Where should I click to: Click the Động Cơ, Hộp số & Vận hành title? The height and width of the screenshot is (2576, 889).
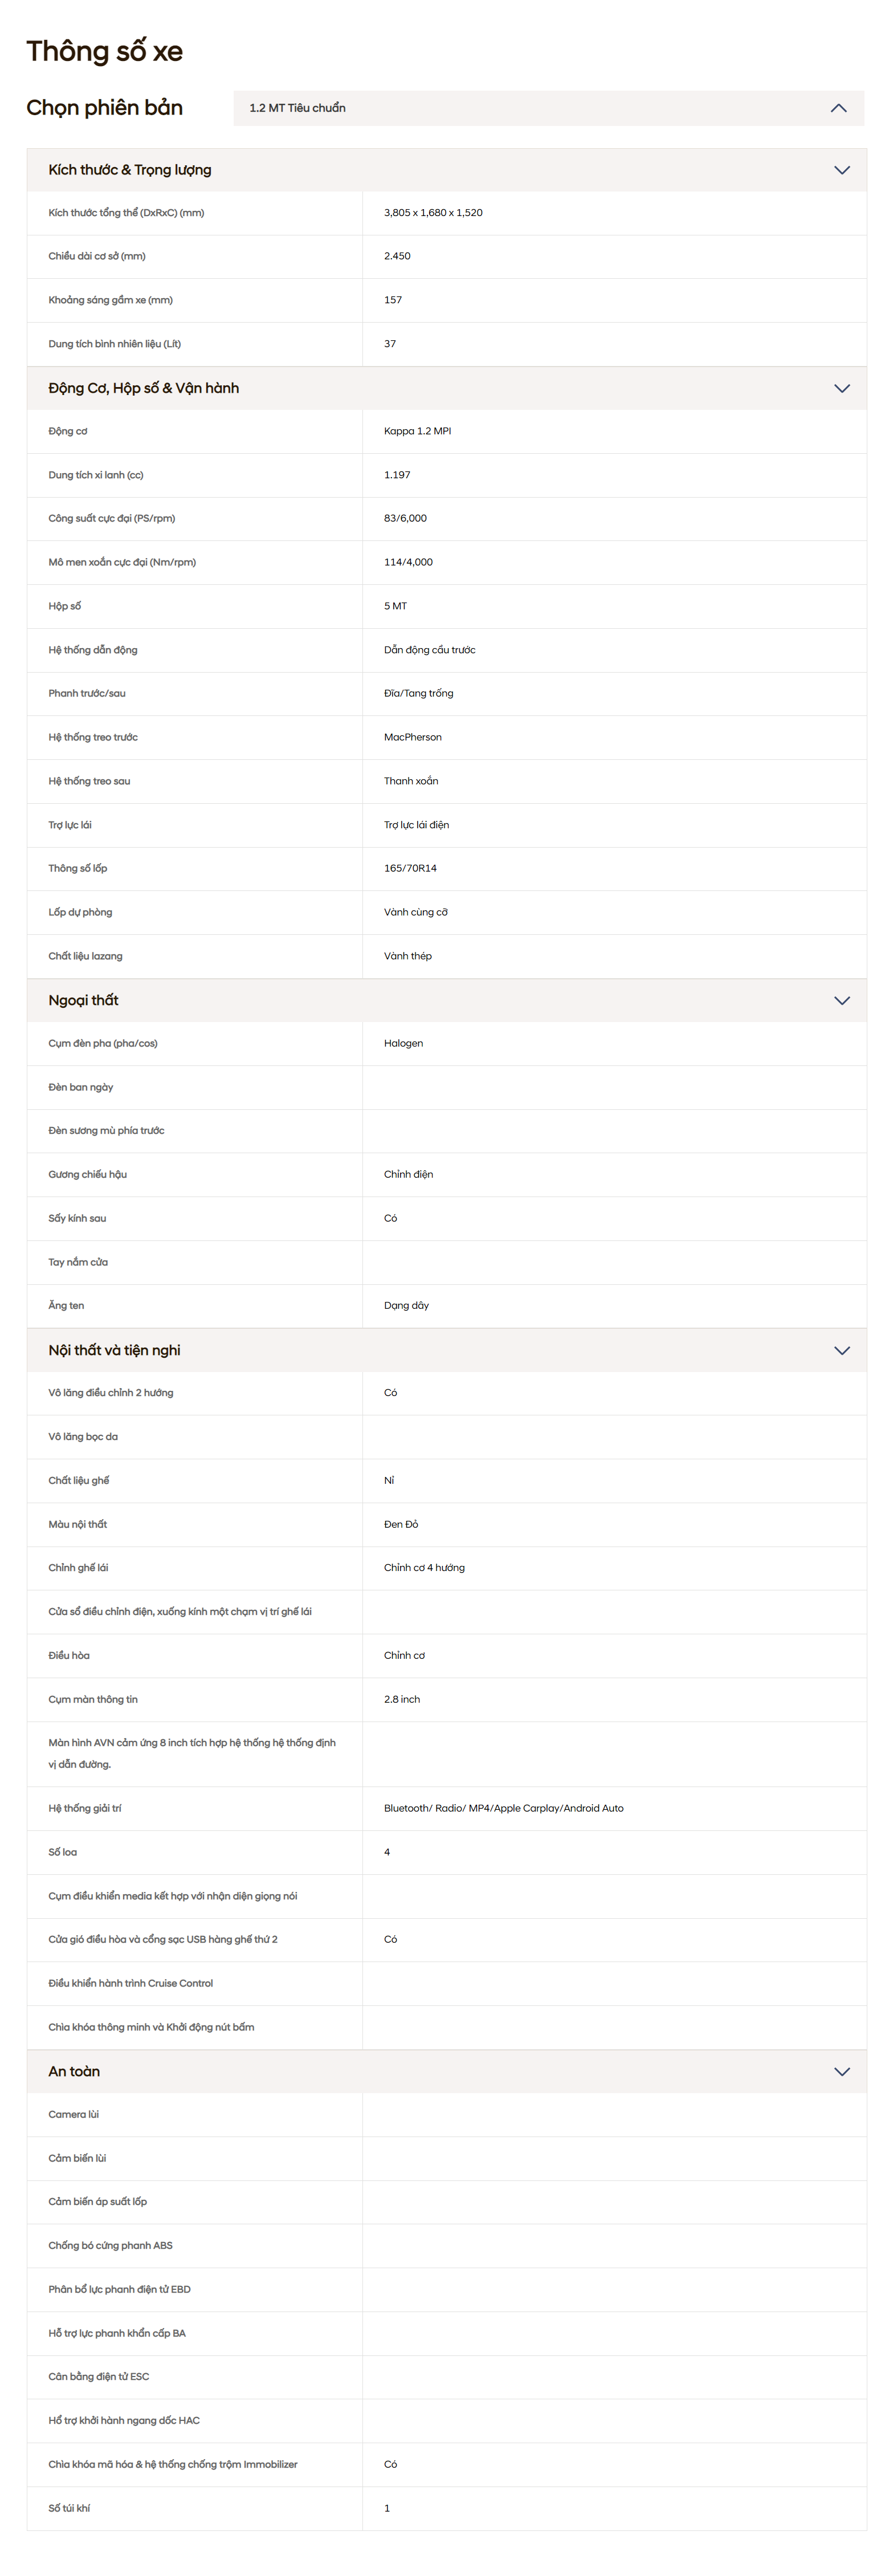click(x=144, y=388)
